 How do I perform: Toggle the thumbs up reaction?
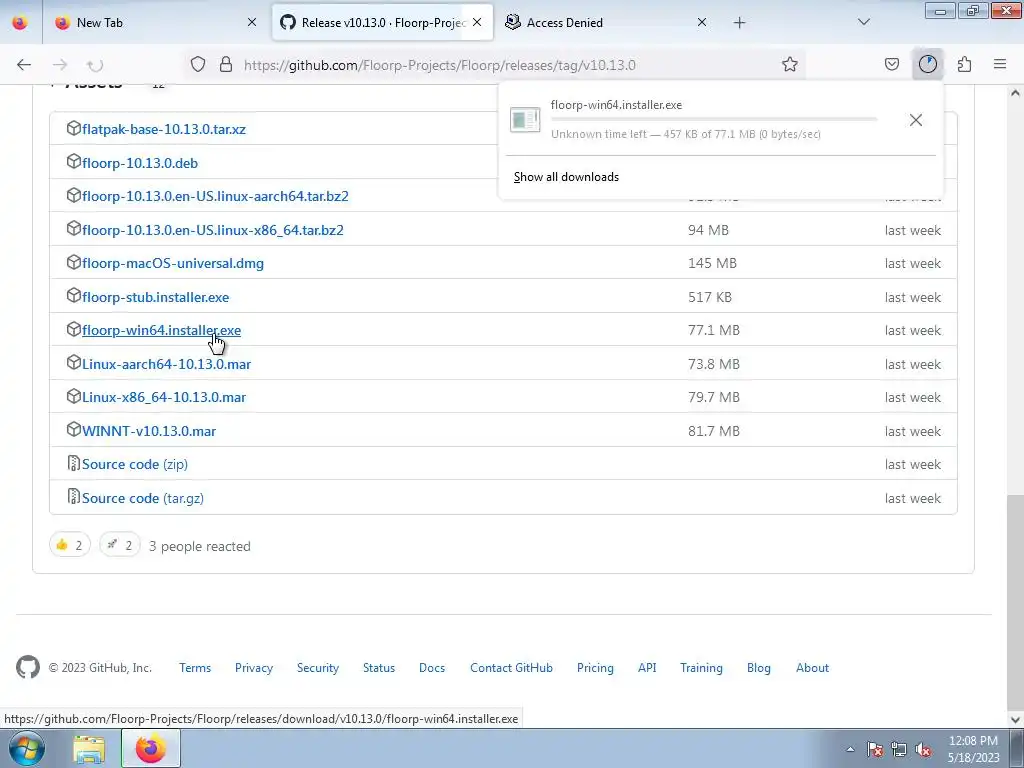(70, 545)
